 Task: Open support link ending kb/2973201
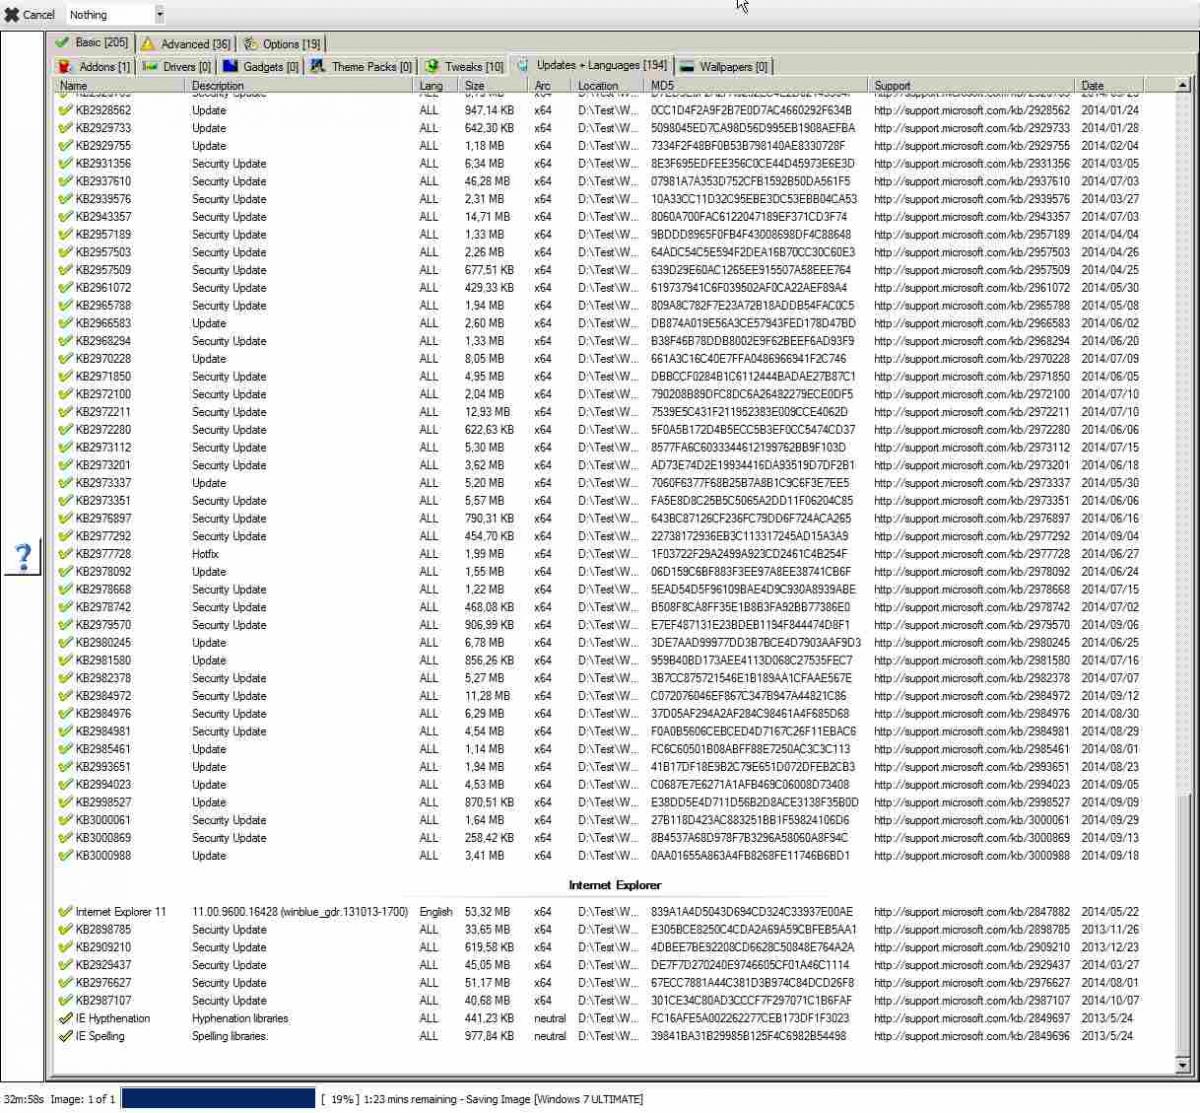pyautogui.click(x=972, y=465)
